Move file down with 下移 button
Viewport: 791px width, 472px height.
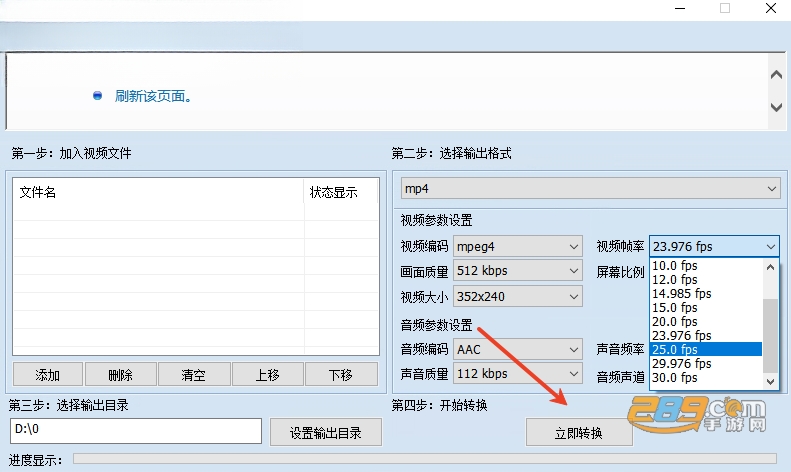tap(341, 375)
